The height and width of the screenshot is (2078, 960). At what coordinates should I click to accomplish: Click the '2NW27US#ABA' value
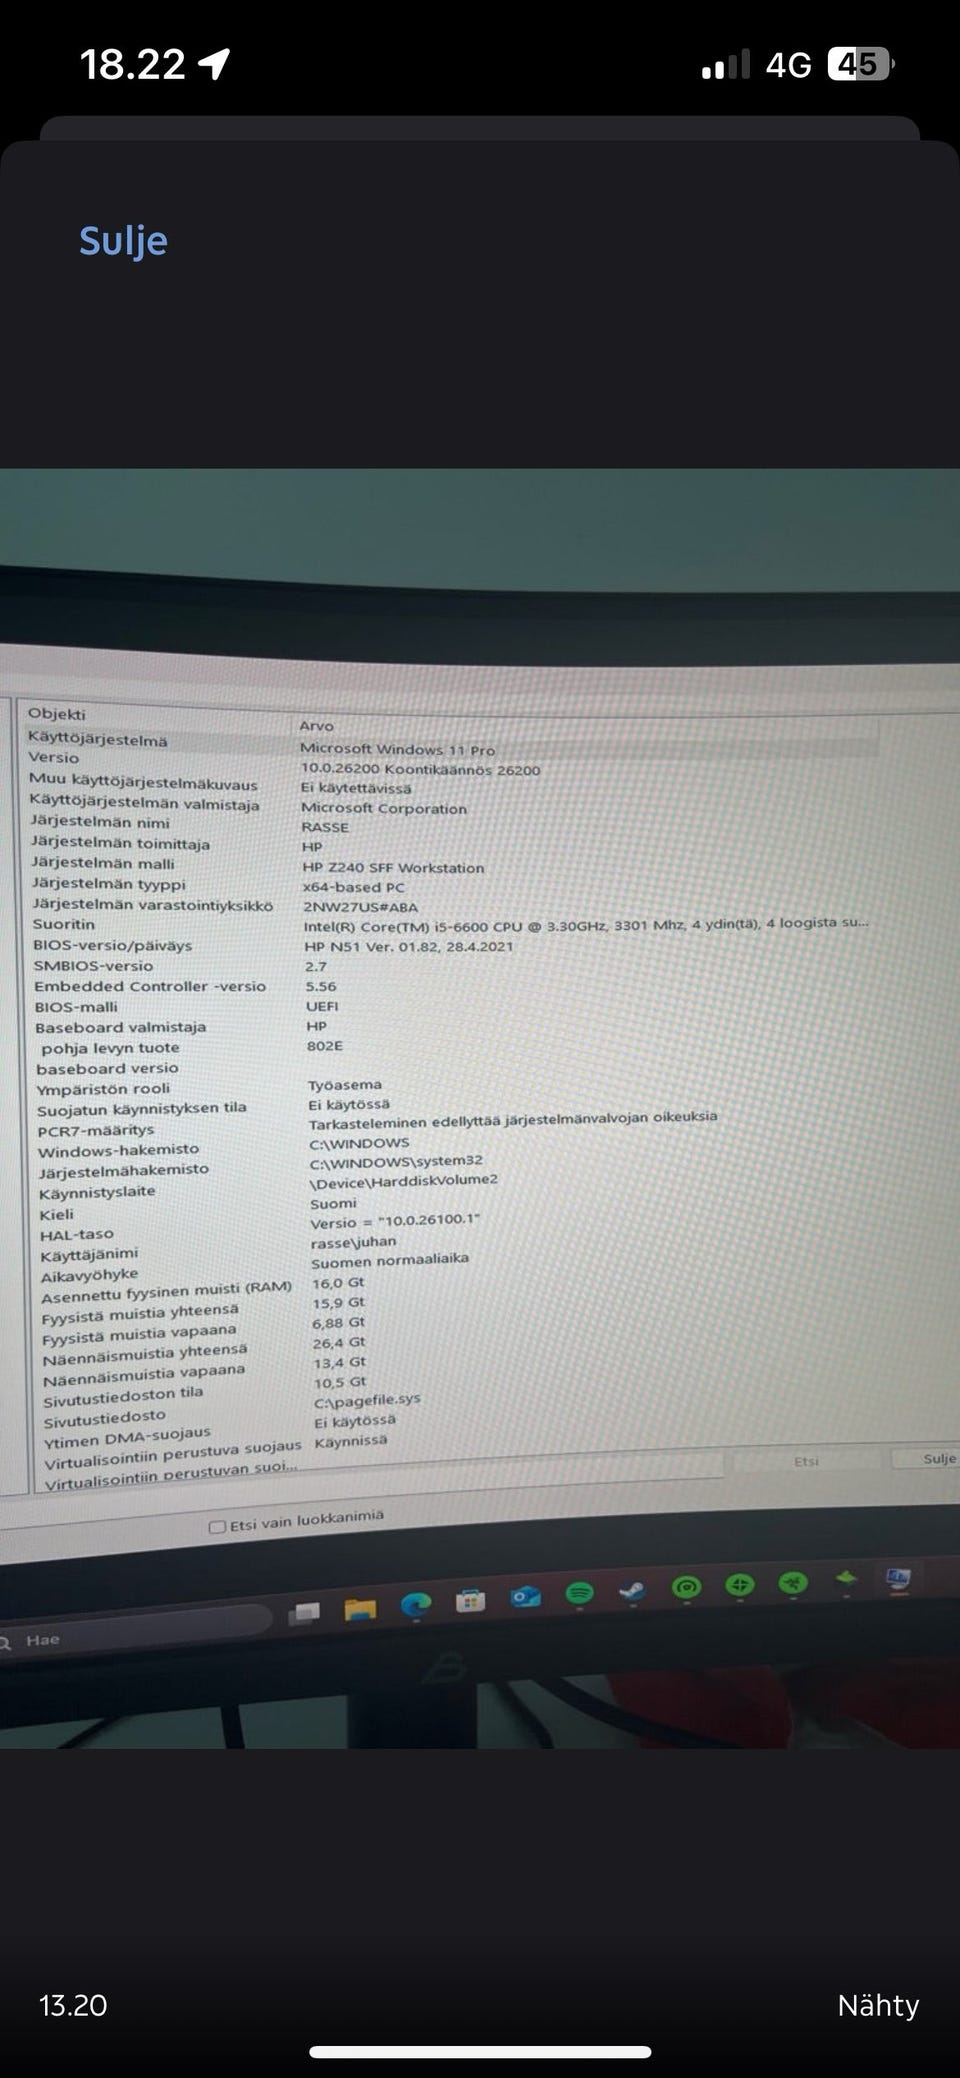point(360,907)
